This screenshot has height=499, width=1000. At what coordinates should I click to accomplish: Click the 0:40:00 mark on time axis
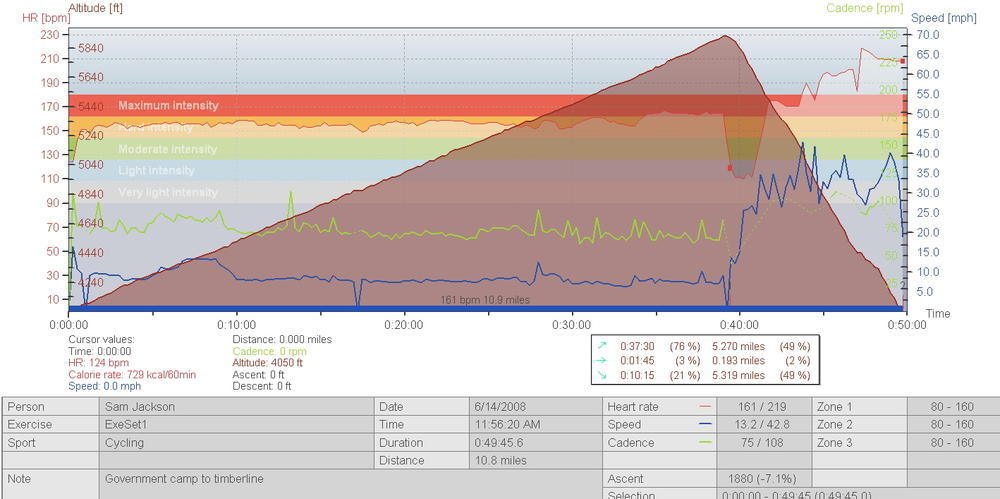[739, 324]
